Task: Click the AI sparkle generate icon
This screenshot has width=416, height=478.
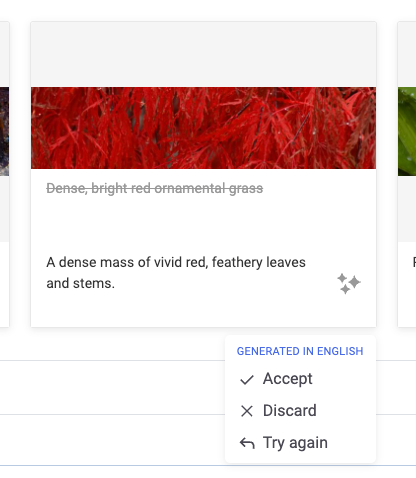Action: pyautogui.click(x=349, y=284)
